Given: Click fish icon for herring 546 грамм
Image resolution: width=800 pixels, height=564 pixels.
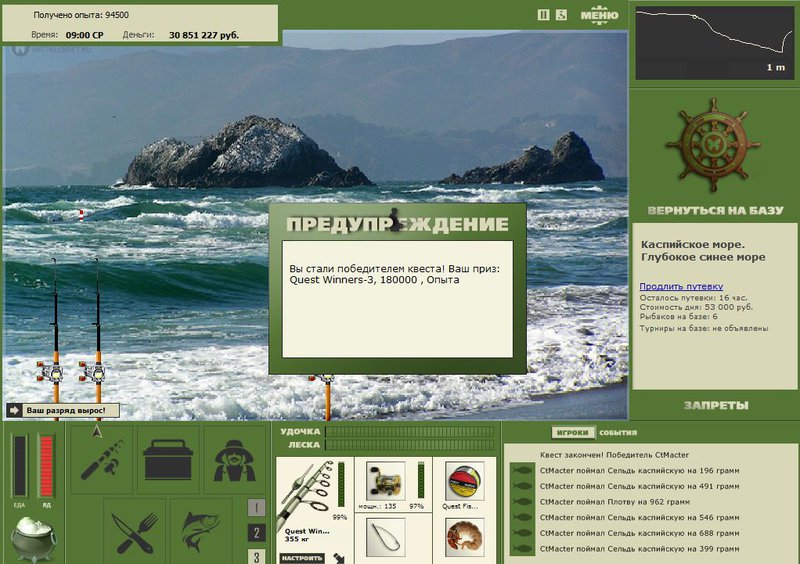Looking at the screenshot, I should [522, 518].
